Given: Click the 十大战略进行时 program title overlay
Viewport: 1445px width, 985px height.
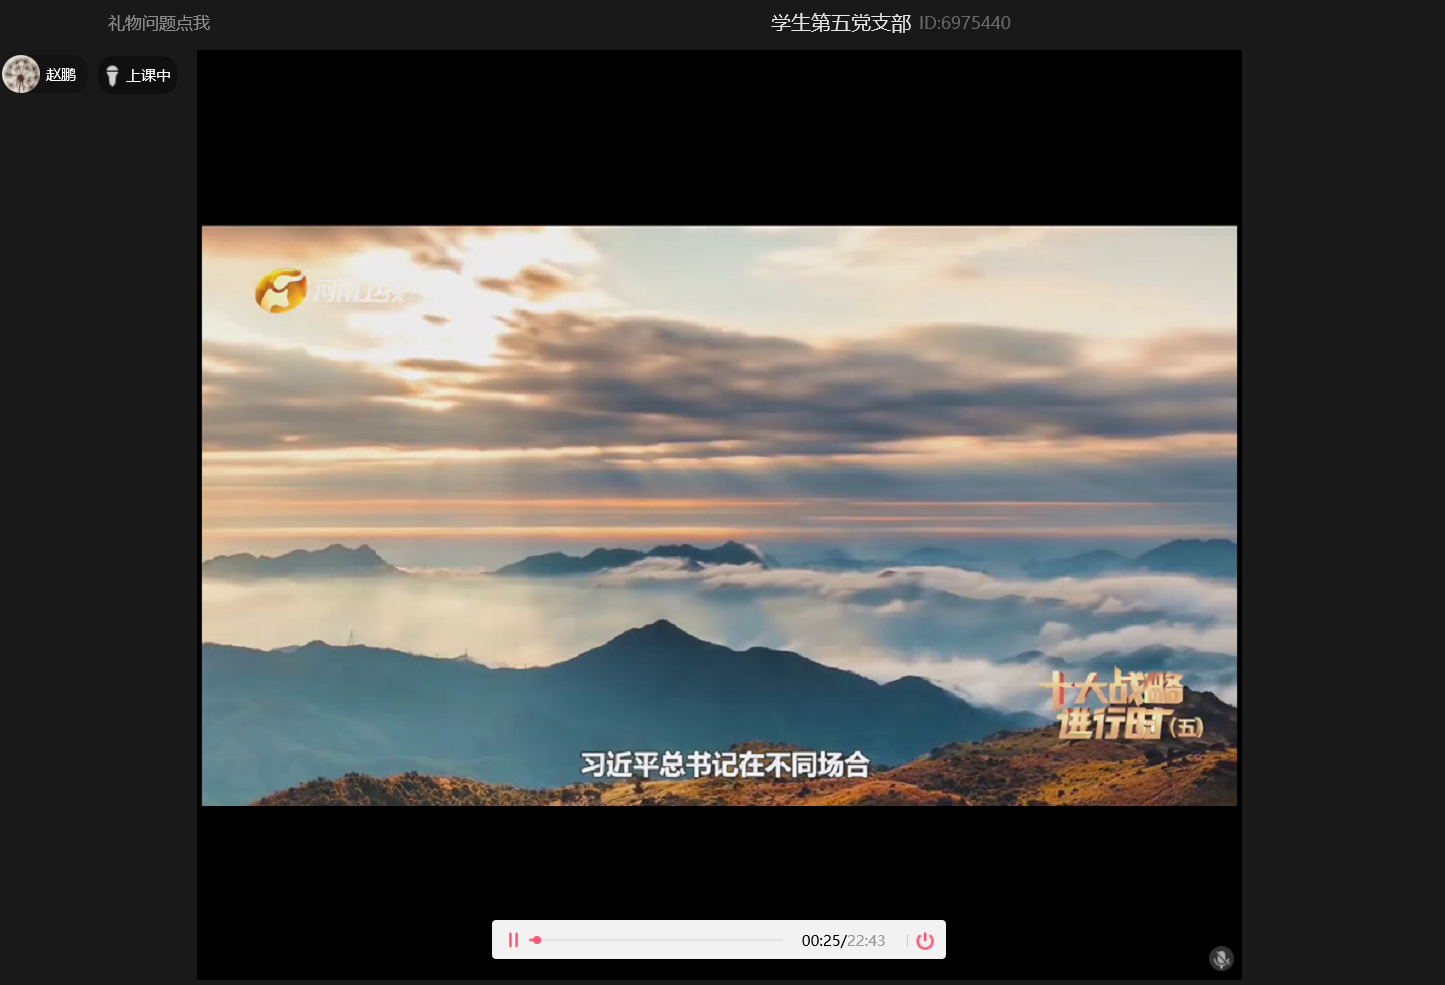Looking at the screenshot, I should coord(1112,705).
